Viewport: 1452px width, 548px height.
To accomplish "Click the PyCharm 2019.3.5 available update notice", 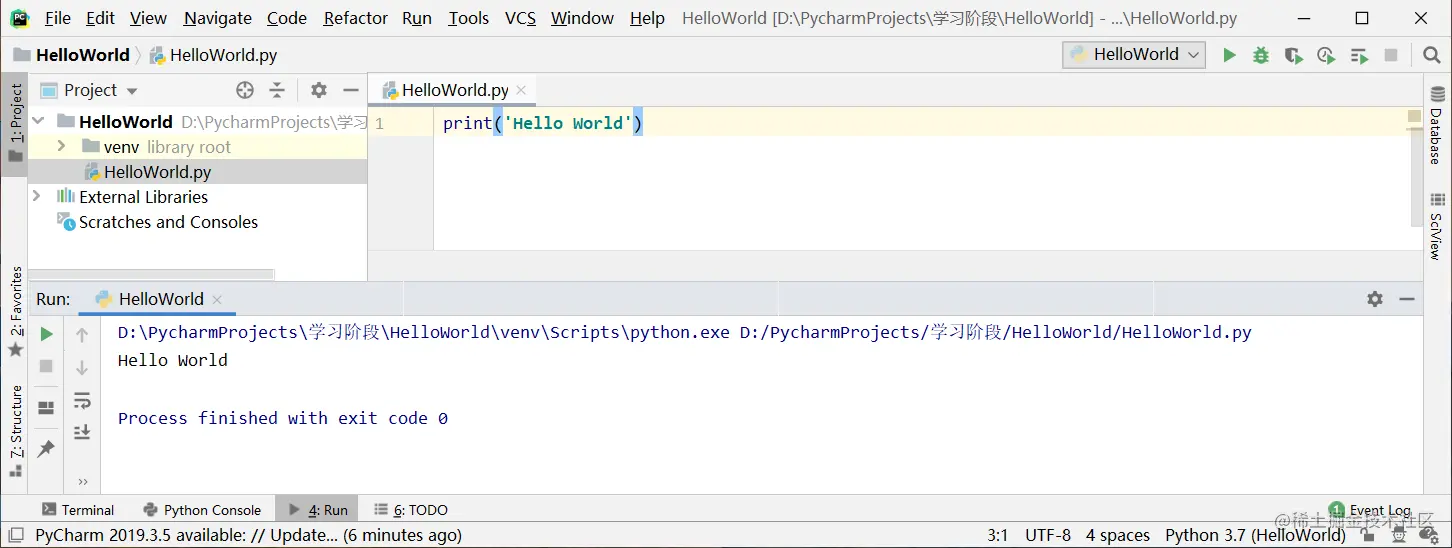I will pyautogui.click(x=248, y=536).
